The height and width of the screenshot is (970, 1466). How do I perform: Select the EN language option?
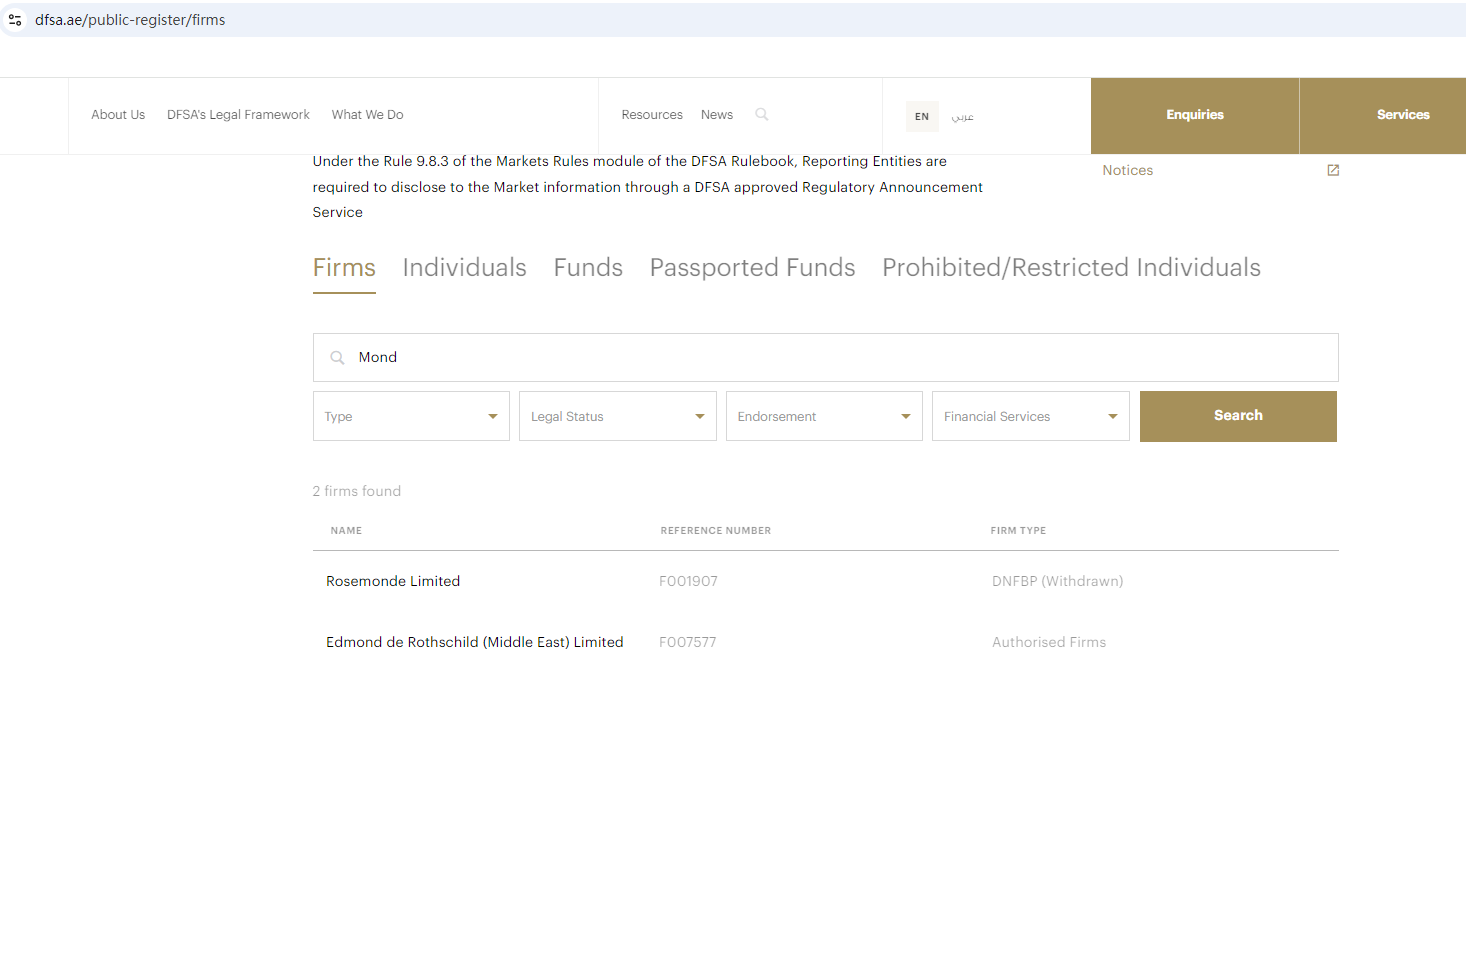tap(921, 117)
